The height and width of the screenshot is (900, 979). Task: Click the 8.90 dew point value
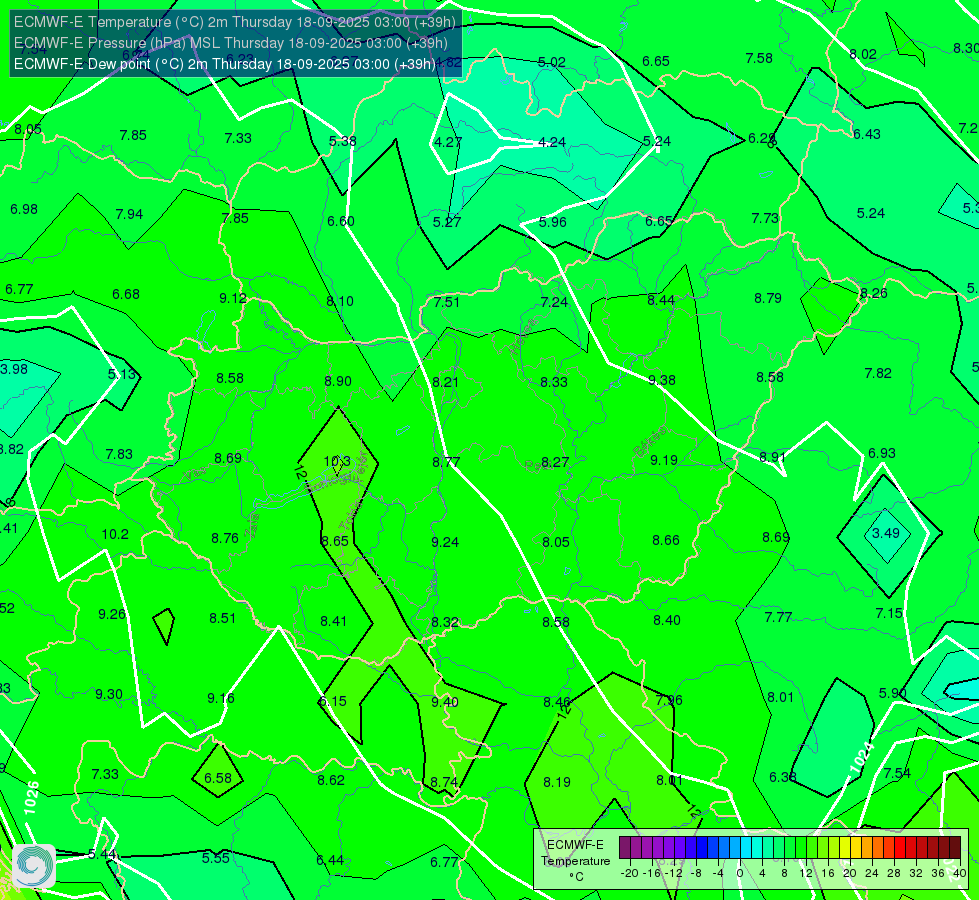coord(338,381)
